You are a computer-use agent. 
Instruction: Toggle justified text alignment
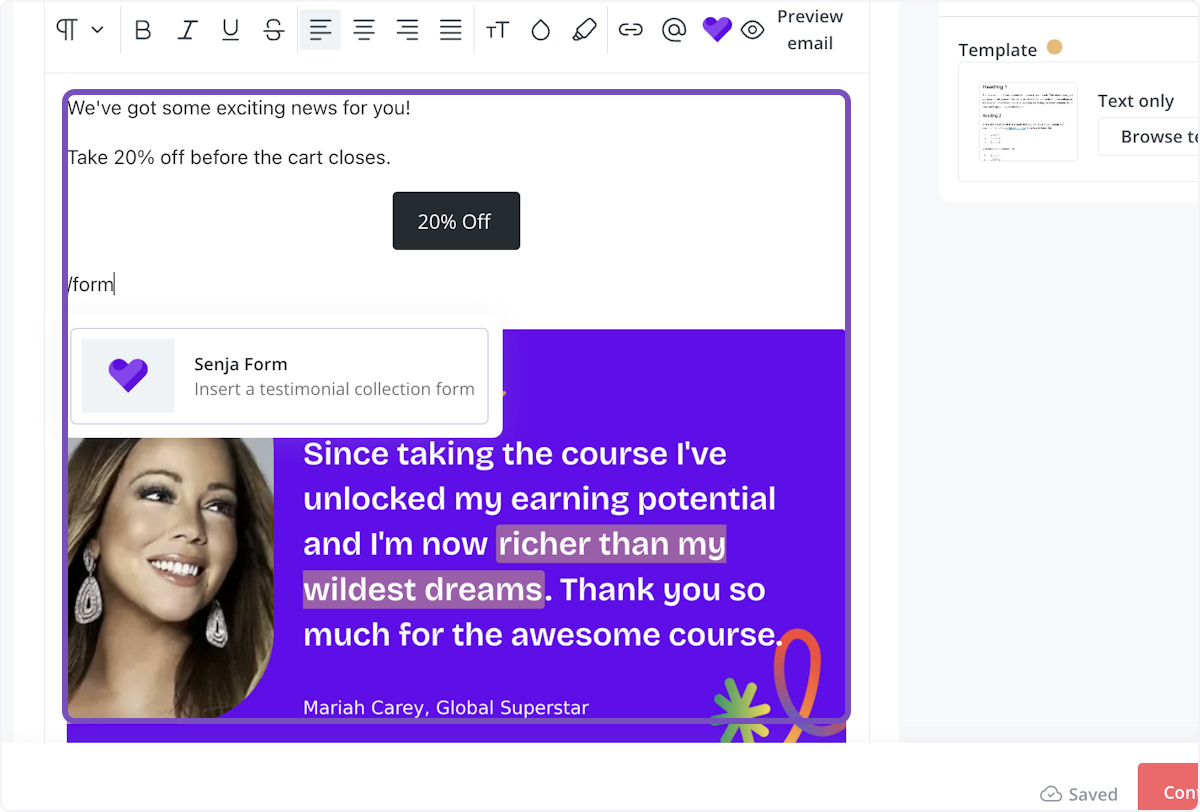451,30
